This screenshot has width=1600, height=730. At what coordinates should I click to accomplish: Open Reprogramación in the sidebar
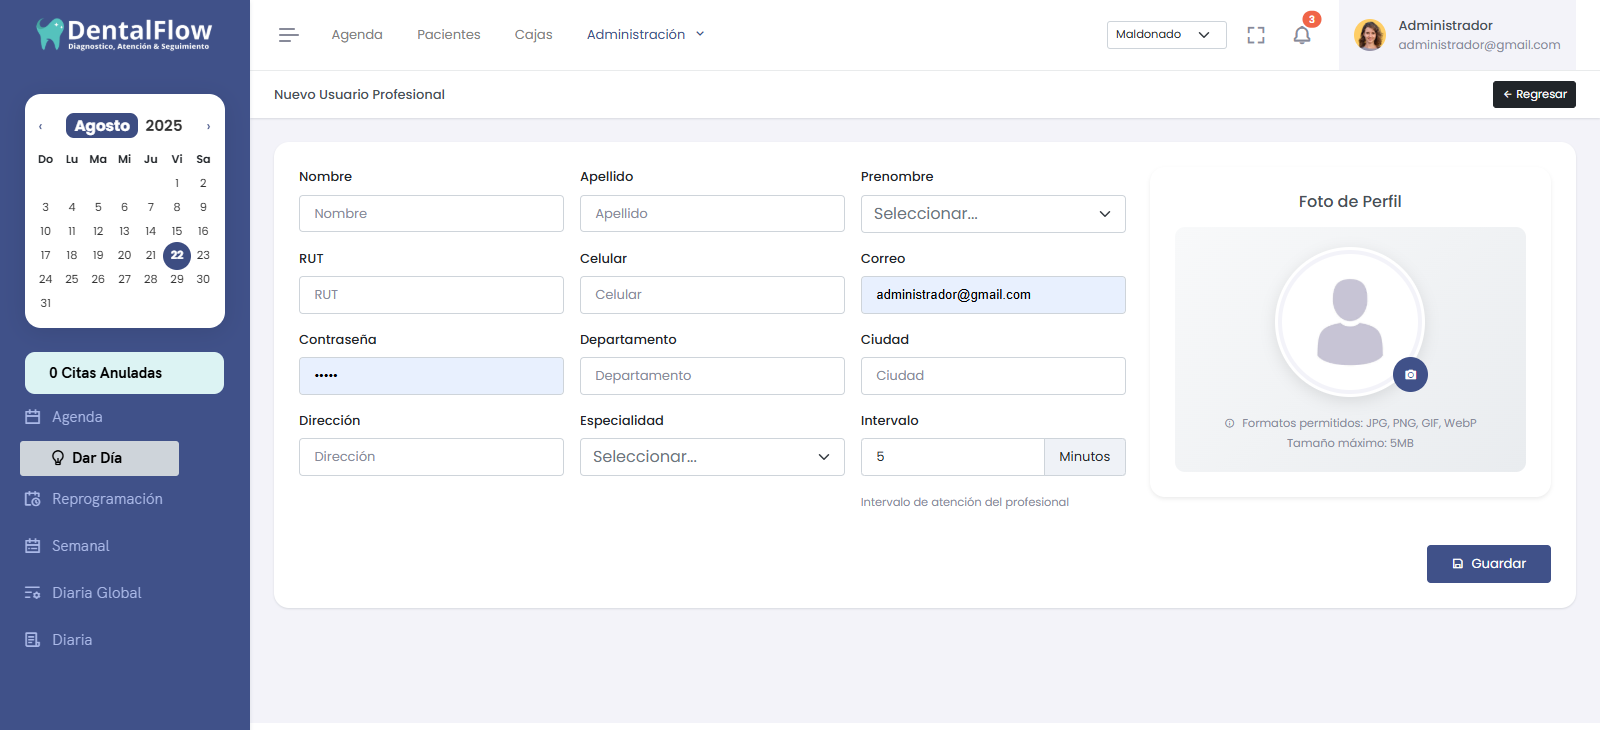[106, 499]
